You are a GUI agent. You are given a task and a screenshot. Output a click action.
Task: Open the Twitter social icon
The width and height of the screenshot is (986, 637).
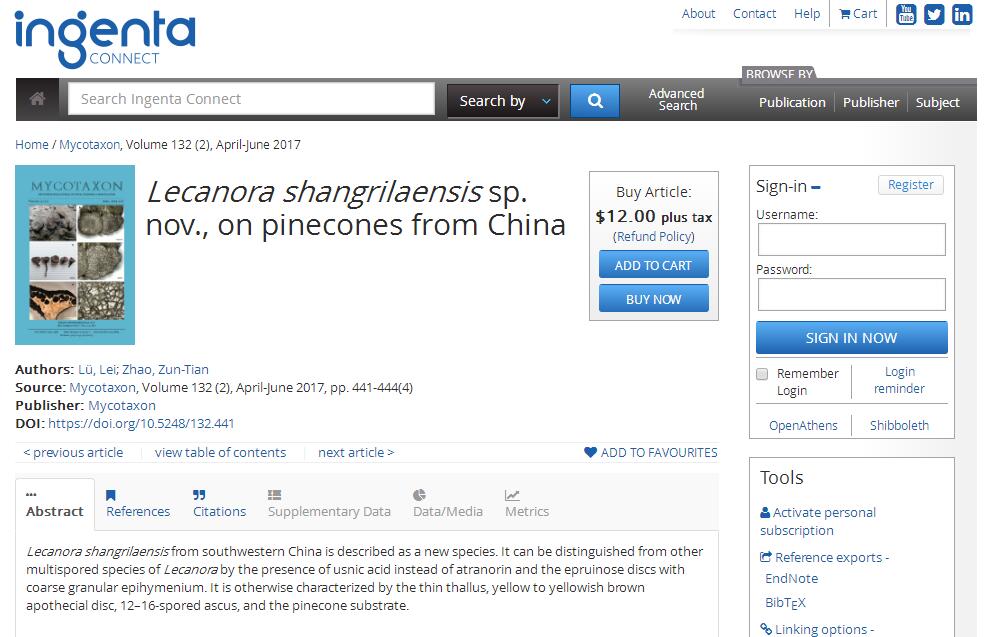(x=934, y=14)
